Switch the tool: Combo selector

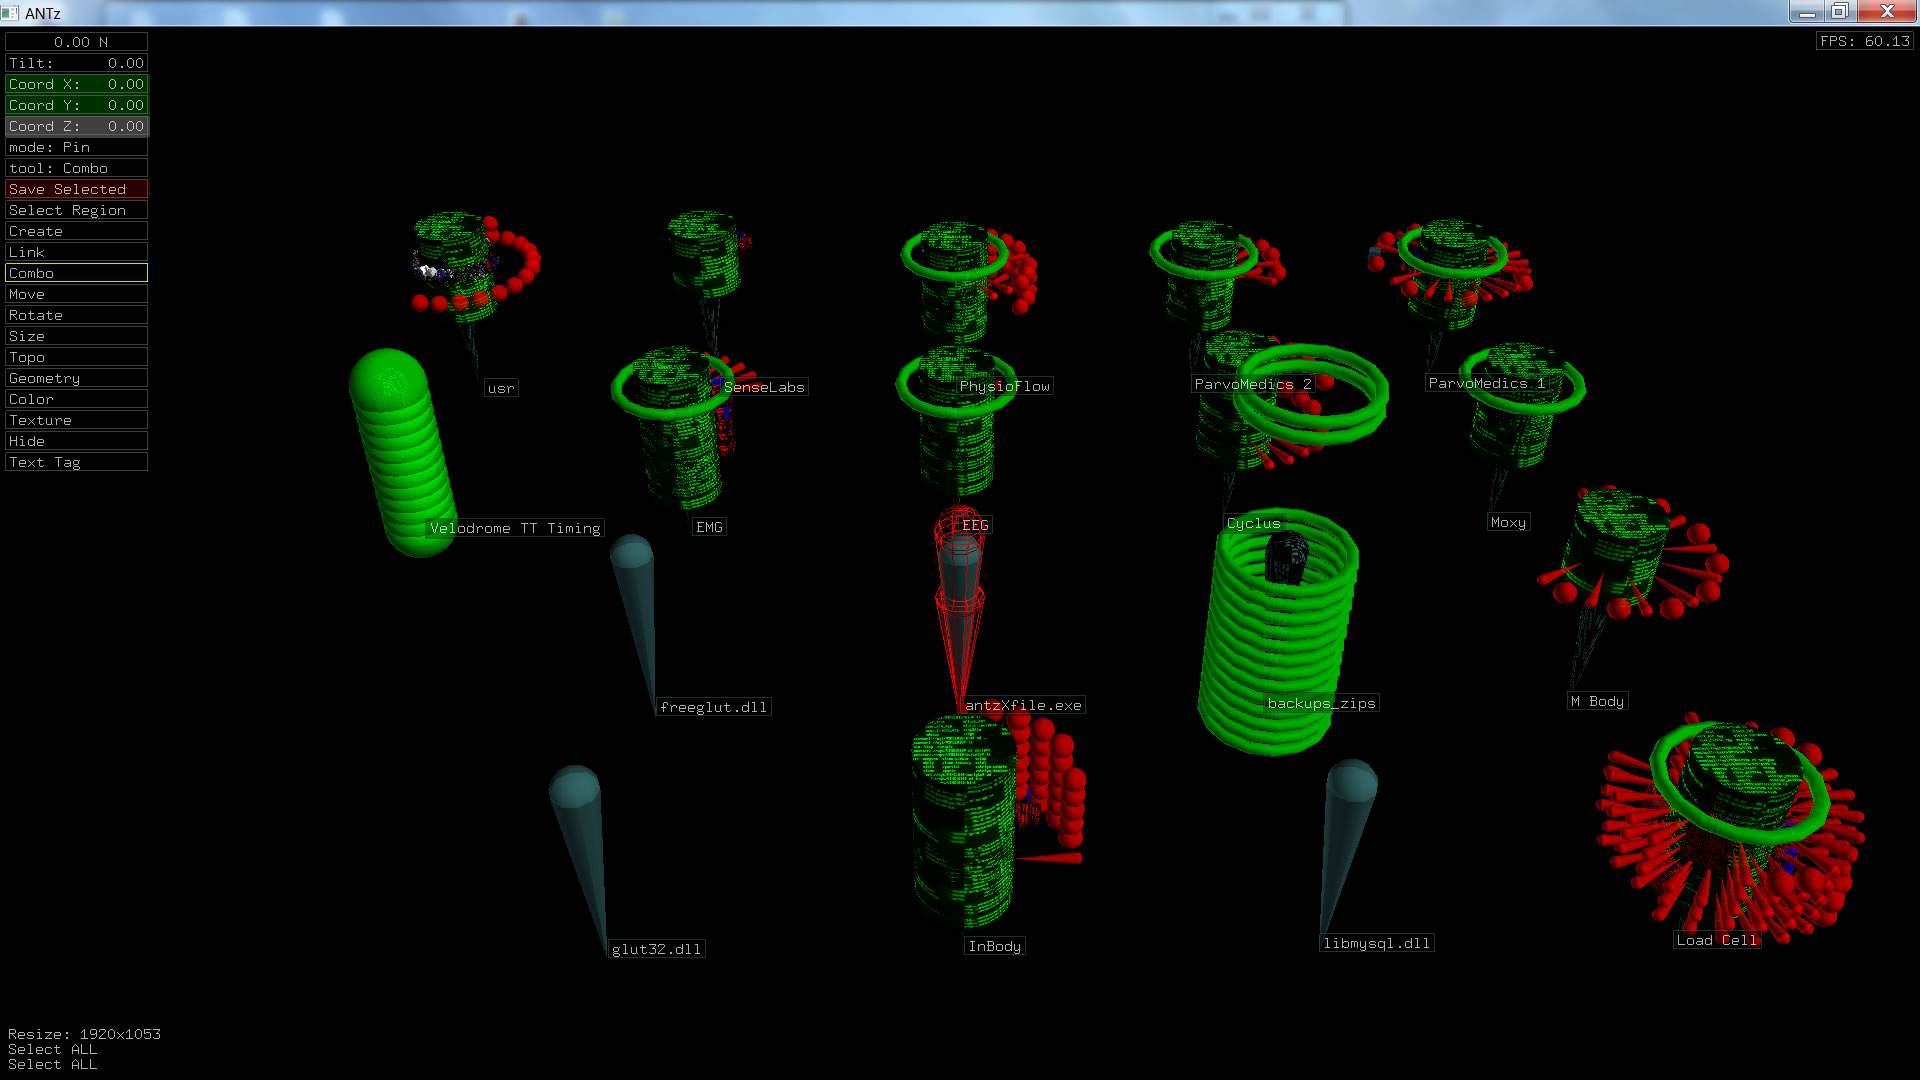pos(76,168)
